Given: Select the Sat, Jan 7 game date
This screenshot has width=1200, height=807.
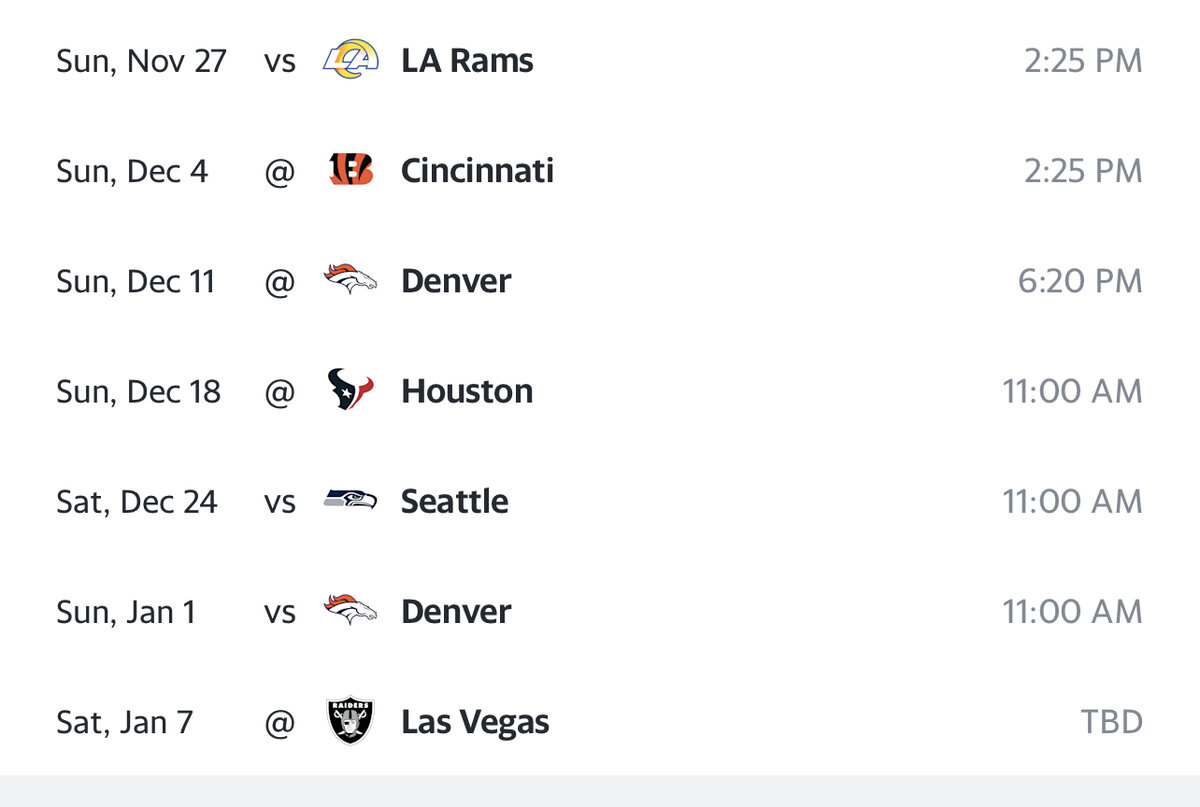Looking at the screenshot, I should point(125,721).
